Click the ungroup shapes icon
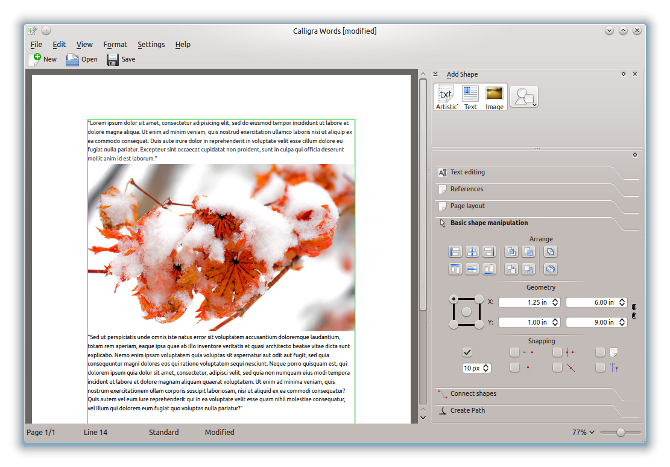Viewport: 670px width, 467px height. pos(550,269)
